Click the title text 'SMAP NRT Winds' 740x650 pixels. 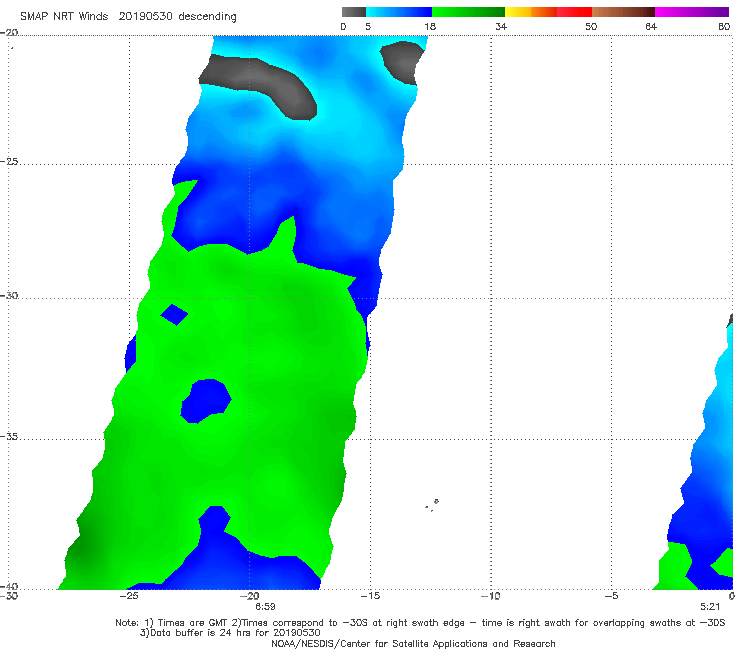click(x=64, y=16)
